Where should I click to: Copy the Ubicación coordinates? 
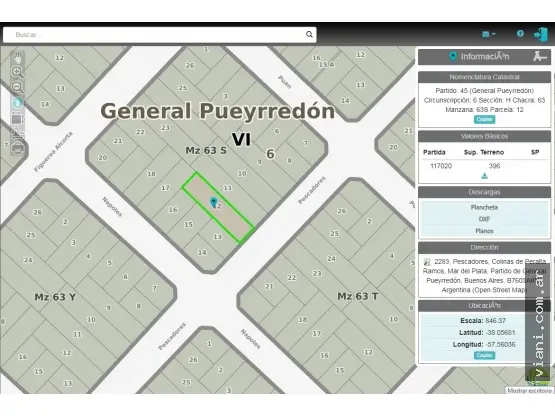coord(484,355)
